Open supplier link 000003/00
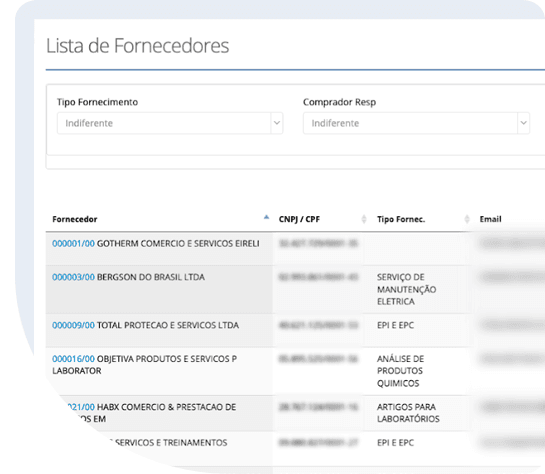The width and height of the screenshot is (545, 474). click(73, 277)
